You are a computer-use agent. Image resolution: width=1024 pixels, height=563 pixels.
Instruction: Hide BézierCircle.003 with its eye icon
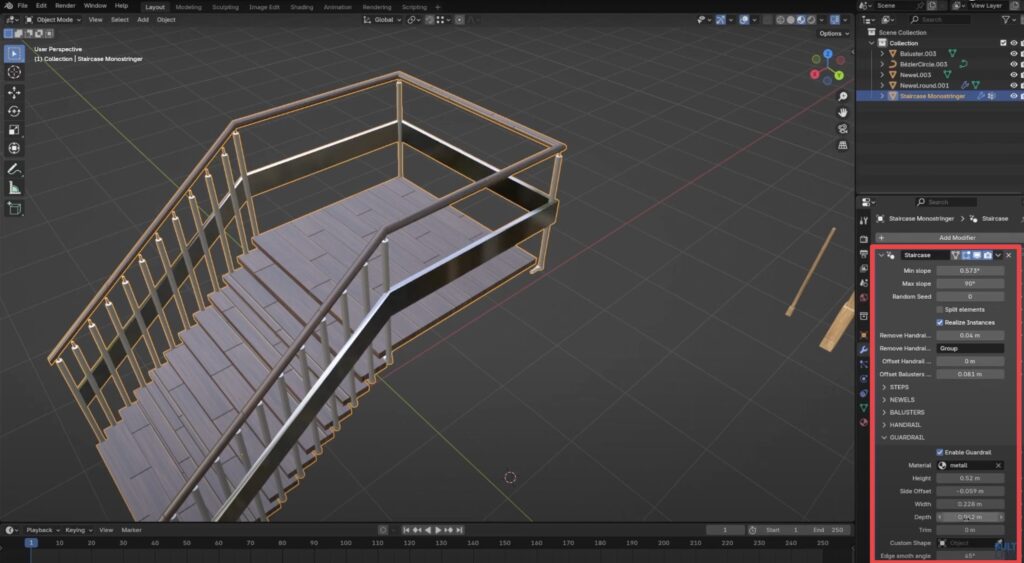(1014, 64)
